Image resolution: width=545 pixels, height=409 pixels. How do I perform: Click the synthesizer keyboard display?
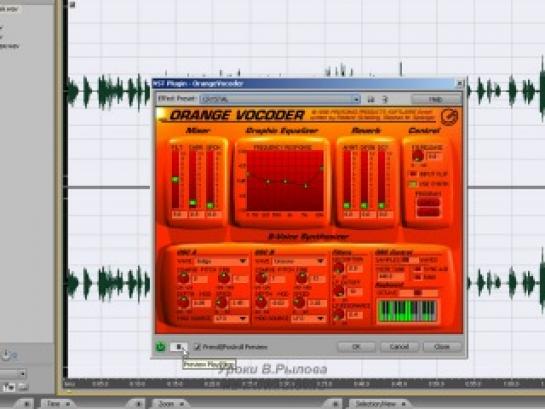[407, 311]
